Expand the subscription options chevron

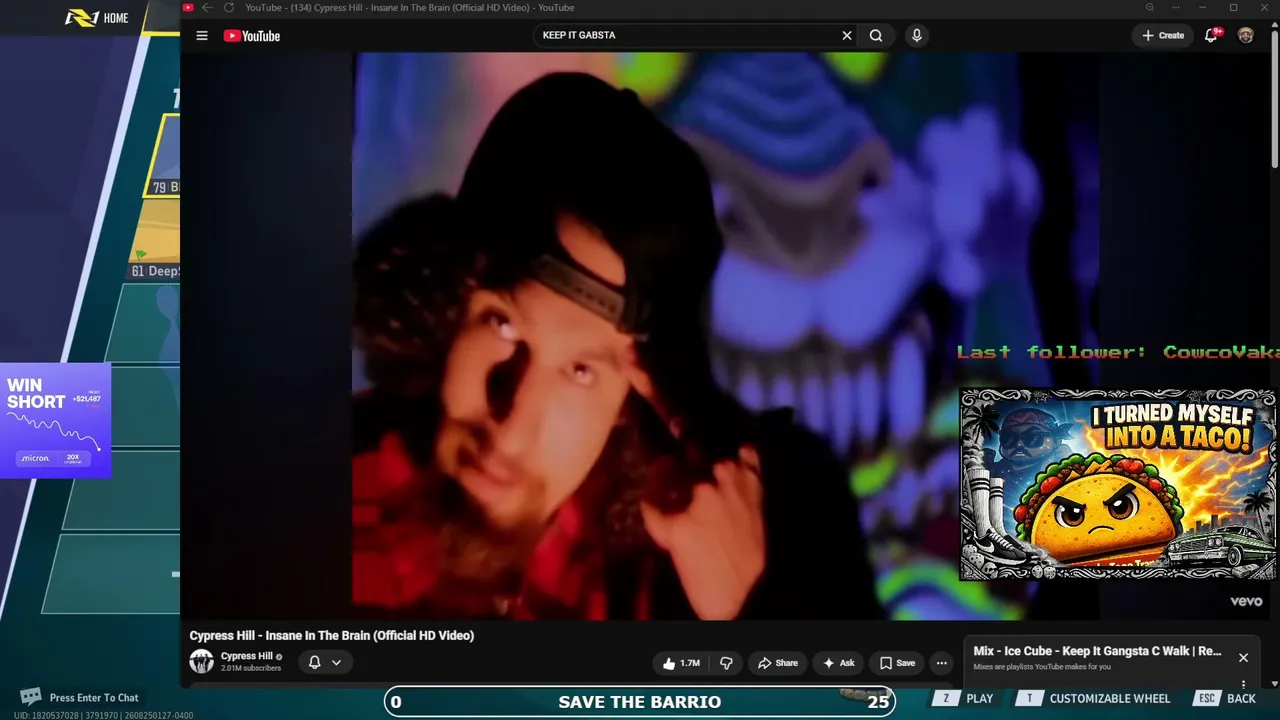336,662
